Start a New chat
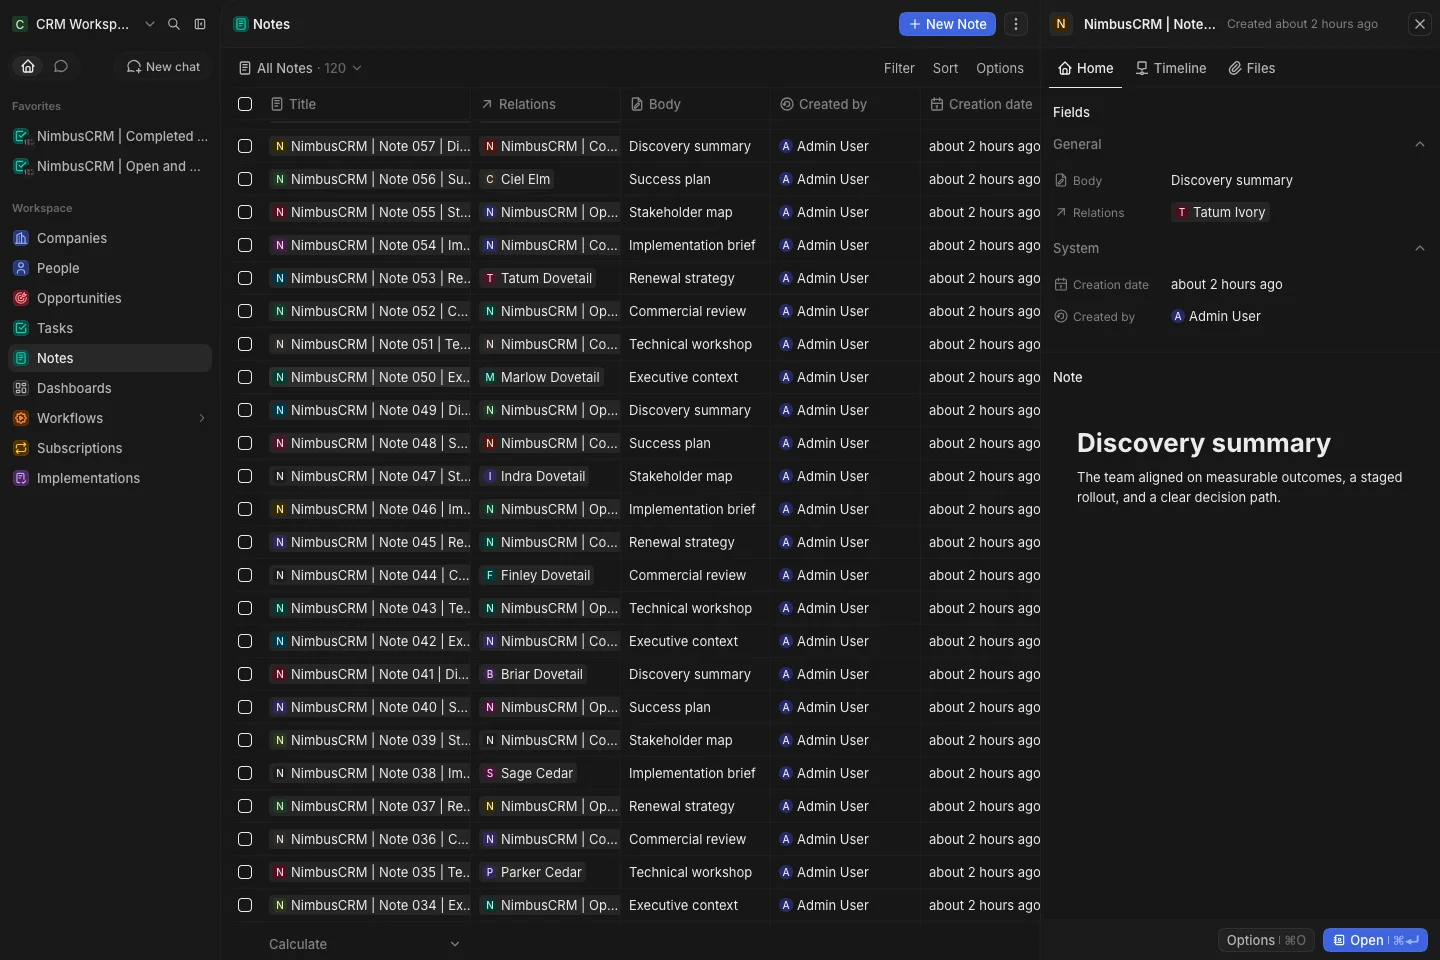This screenshot has height=960, width=1440. tap(163, 66)
